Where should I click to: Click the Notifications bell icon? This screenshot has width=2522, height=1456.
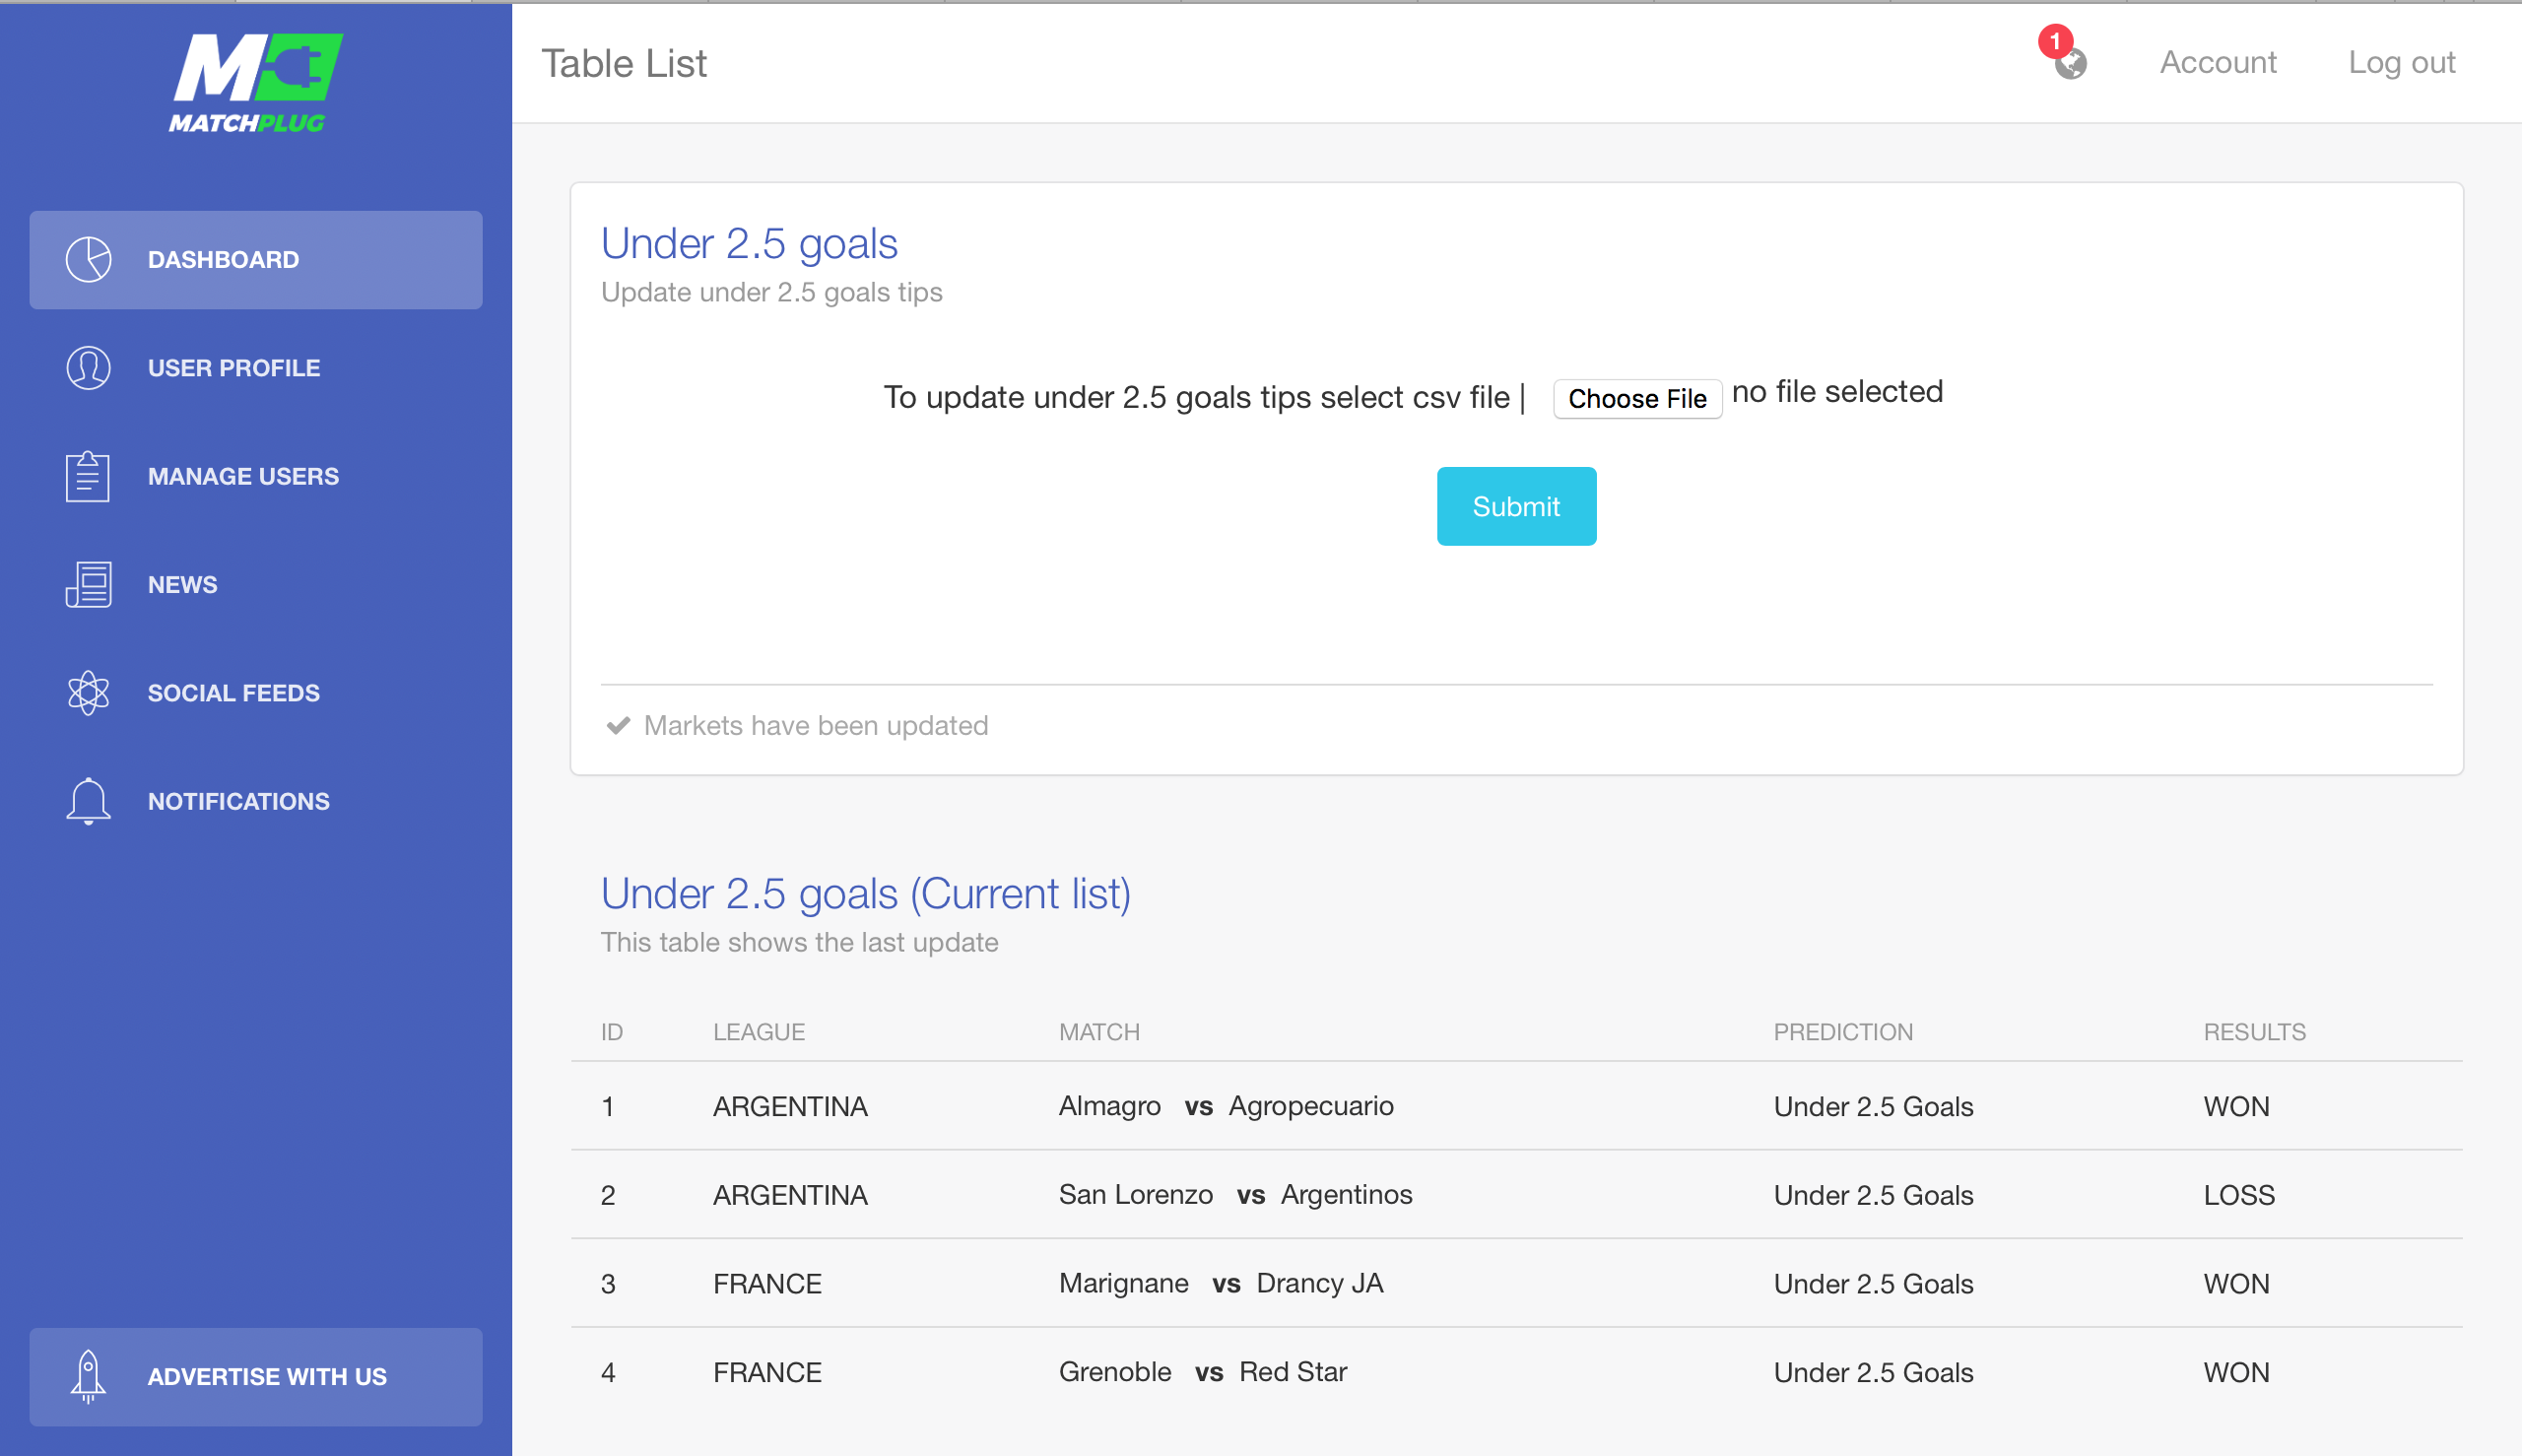coord(88,801)
